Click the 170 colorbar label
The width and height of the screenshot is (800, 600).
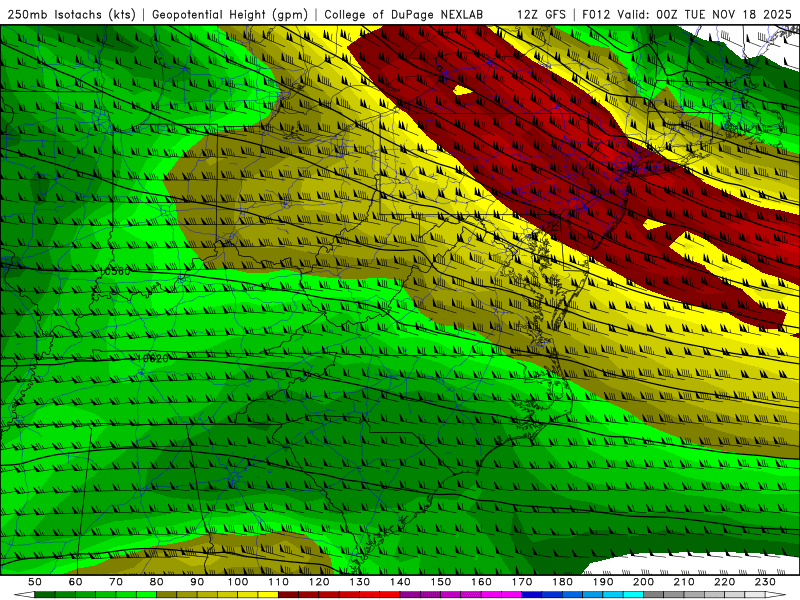coord(522,582)
